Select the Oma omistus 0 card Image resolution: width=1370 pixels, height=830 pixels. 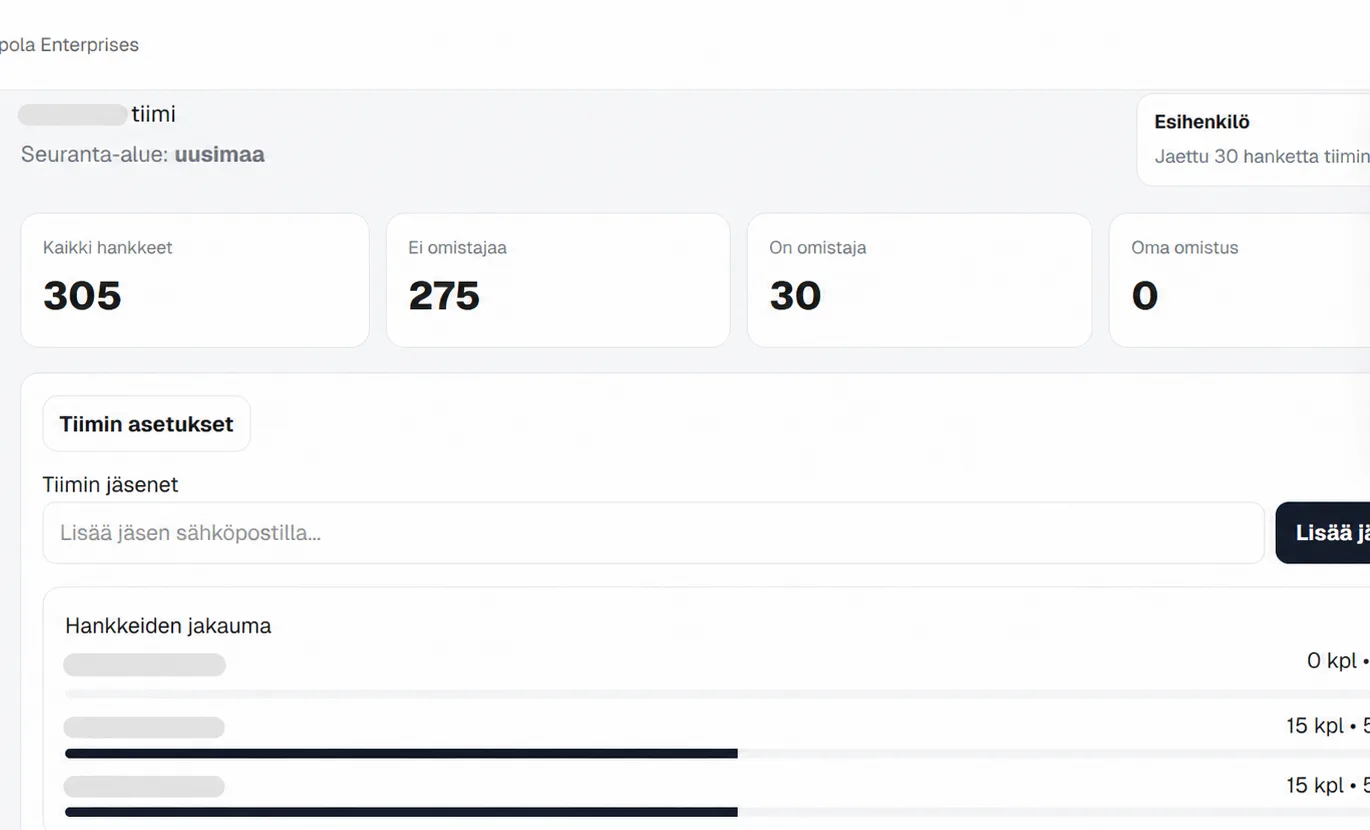(1240, 280)
